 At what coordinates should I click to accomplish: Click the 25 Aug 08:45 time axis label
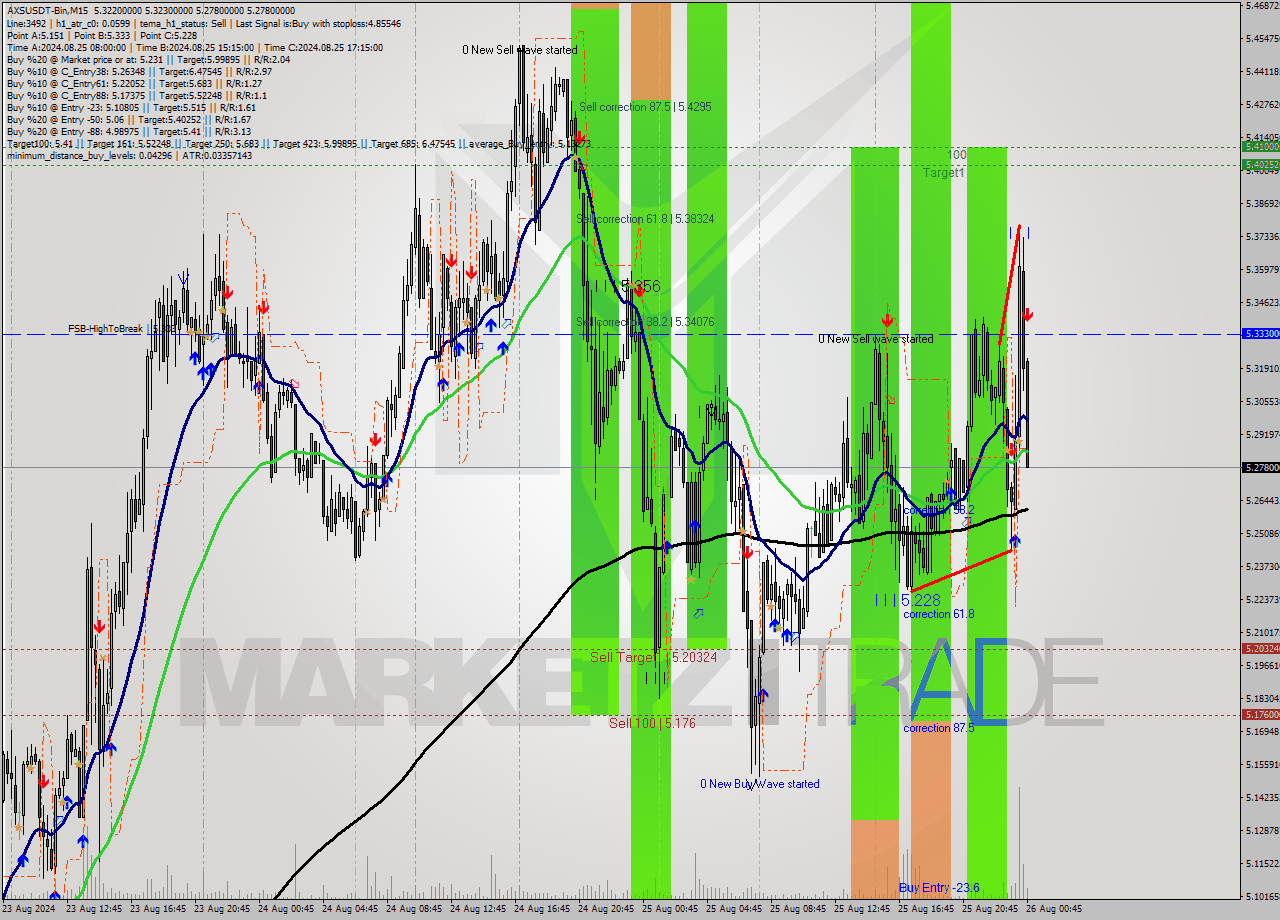coord(797,909)
